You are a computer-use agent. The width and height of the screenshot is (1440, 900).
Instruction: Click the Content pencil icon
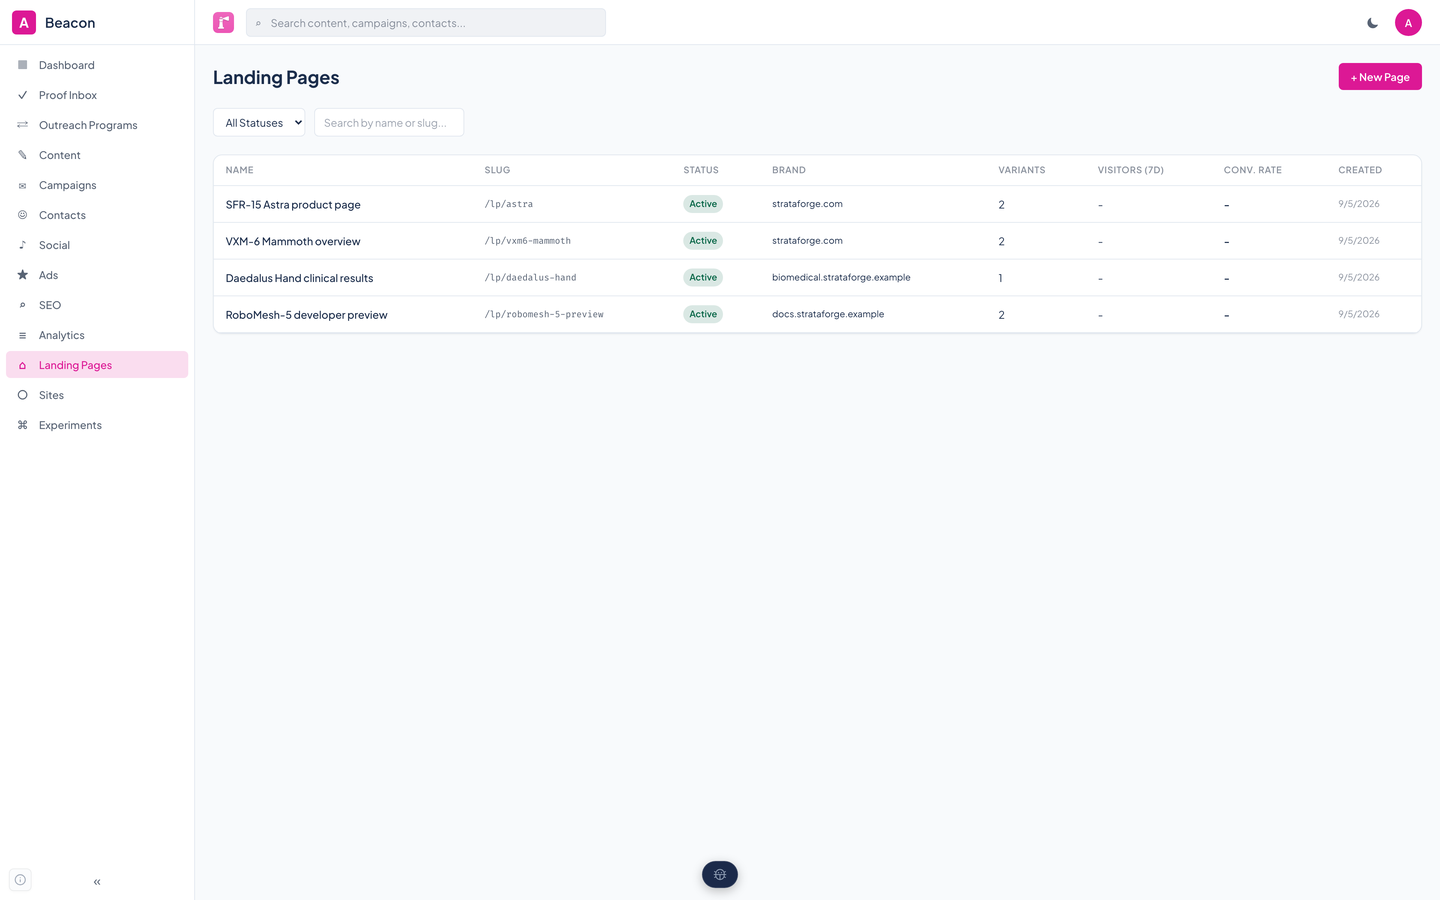pos(22,155)
